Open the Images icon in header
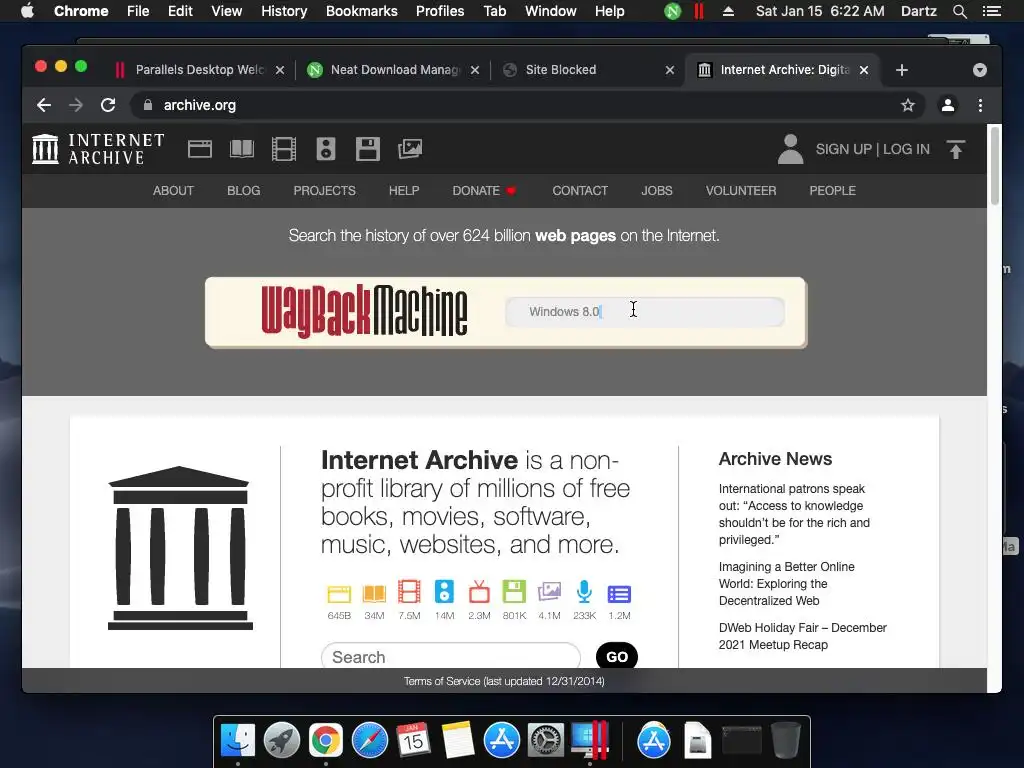Image resolution: width=1024 pixels, height=768 pixels. [410, 149]
